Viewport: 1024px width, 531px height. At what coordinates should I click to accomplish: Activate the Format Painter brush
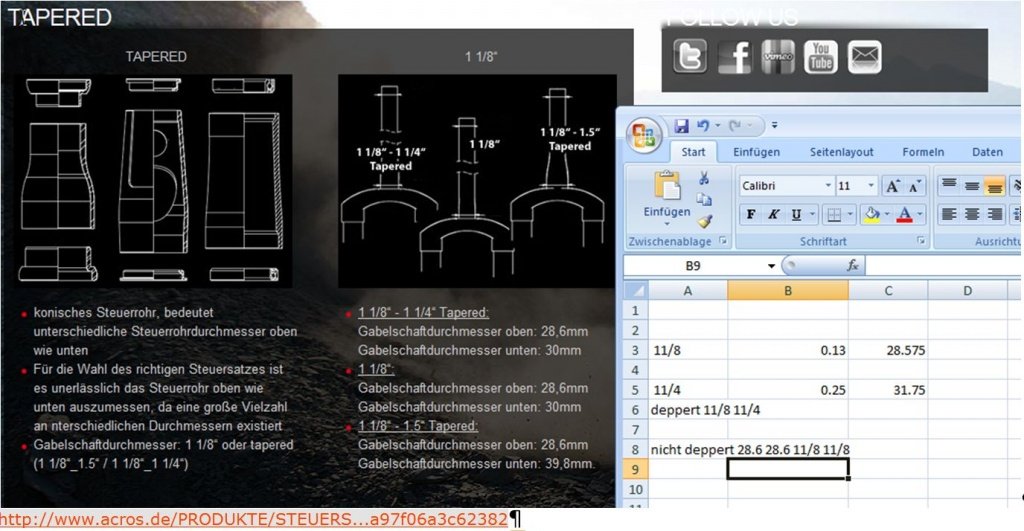(x=703, y=221)
